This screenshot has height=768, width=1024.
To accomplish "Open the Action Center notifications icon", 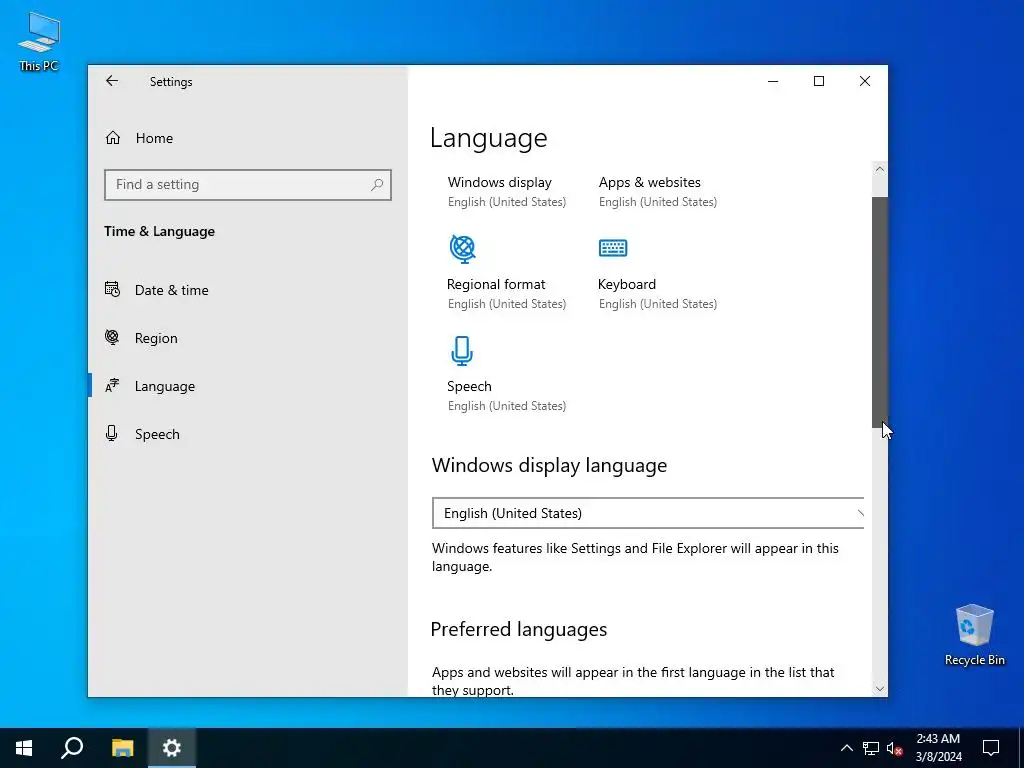I will point(991,748).
